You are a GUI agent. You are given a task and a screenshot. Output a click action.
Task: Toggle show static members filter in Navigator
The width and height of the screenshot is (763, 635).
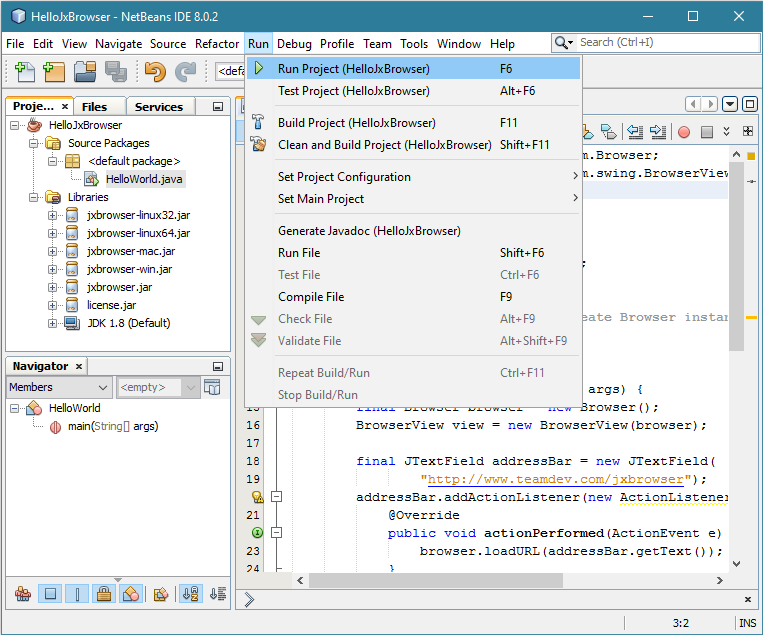point(77,594)
